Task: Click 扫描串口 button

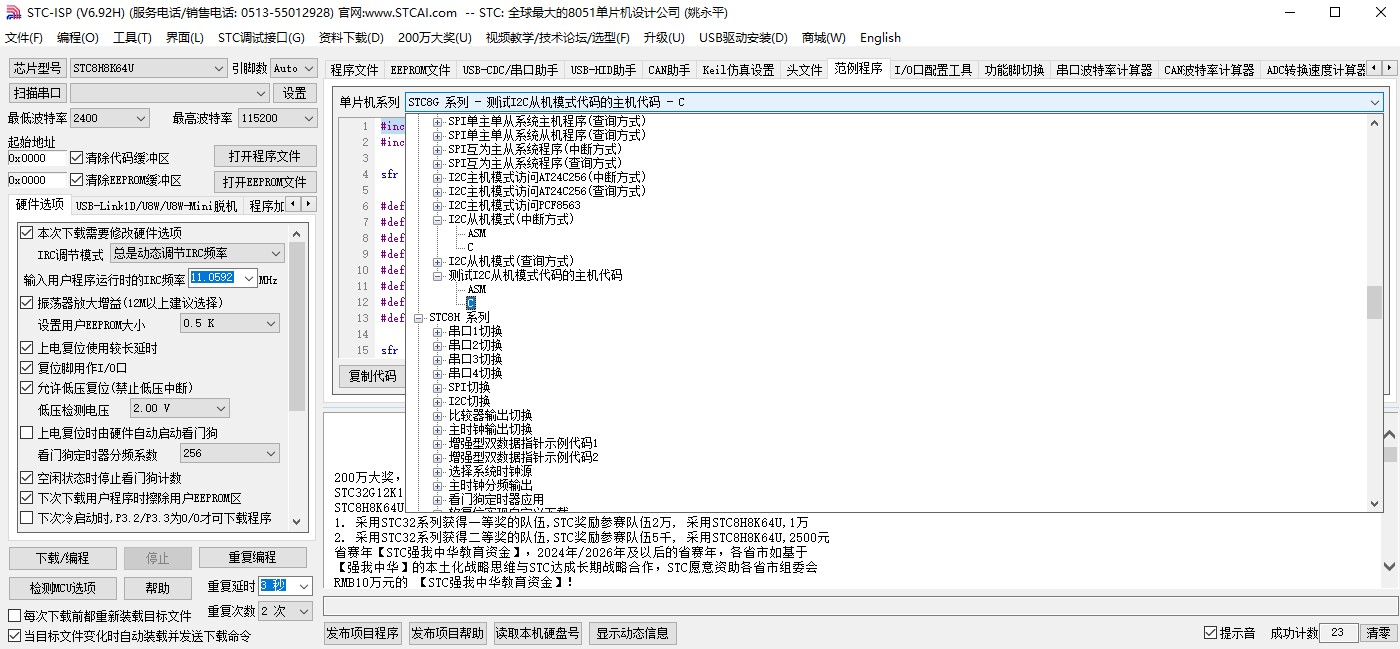Action: tap(38, 93)
